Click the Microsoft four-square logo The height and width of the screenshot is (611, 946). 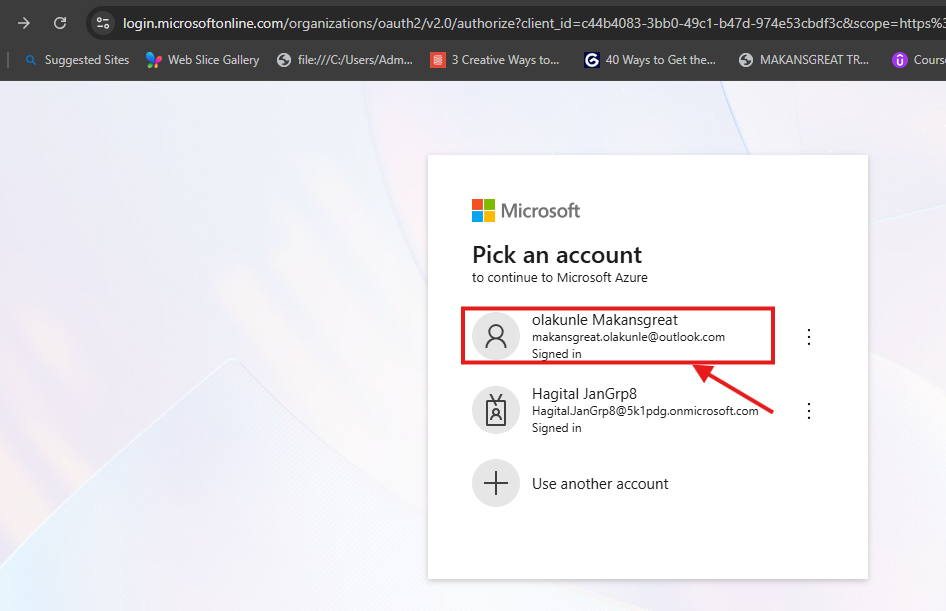click(483, 211)
